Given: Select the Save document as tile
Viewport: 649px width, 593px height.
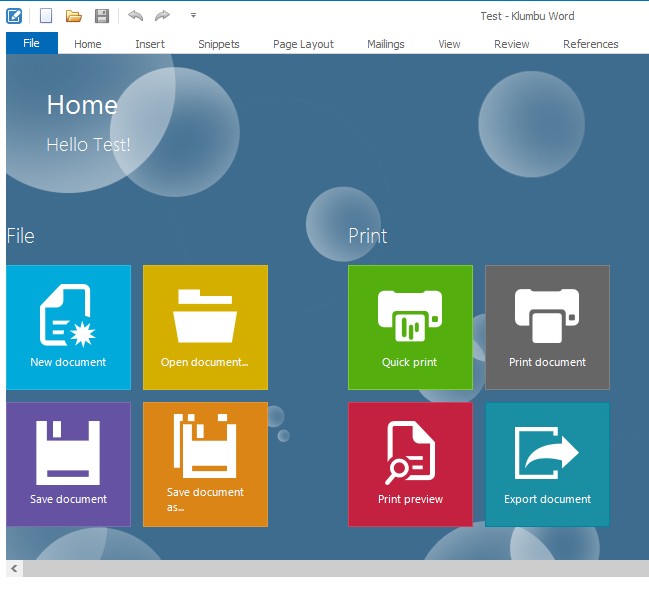Looking at the screenshot, I should tap(205, 464).
